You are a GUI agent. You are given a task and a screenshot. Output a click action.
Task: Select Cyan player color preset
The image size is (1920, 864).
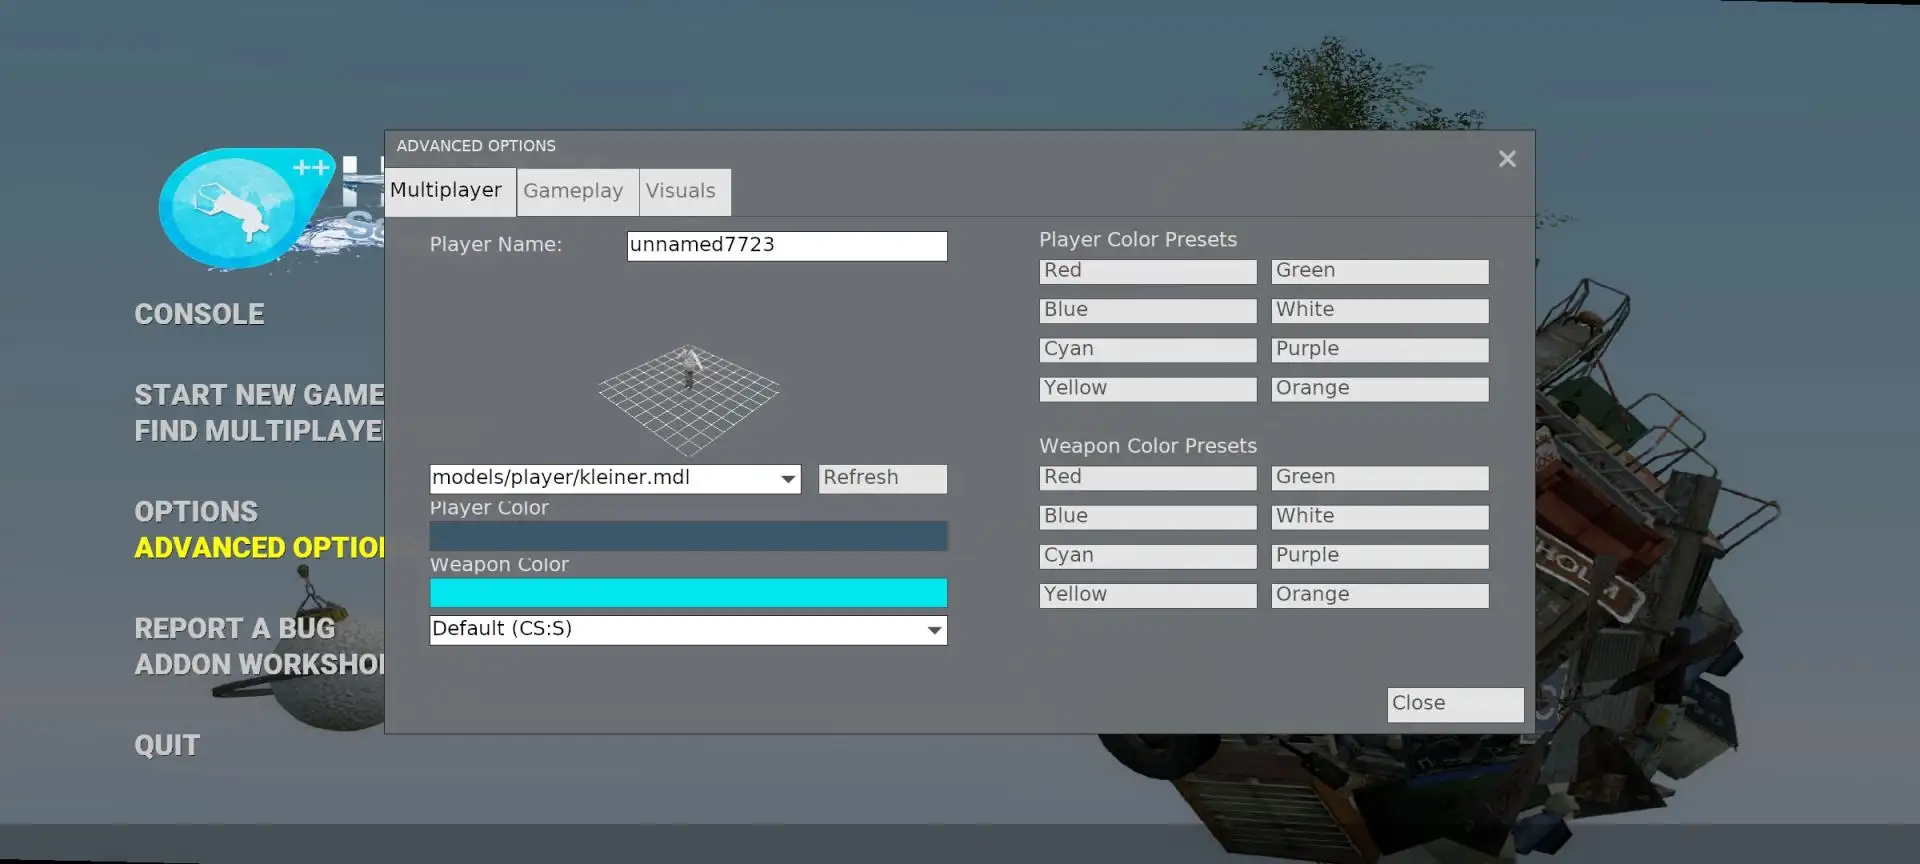click(1148, 350)
